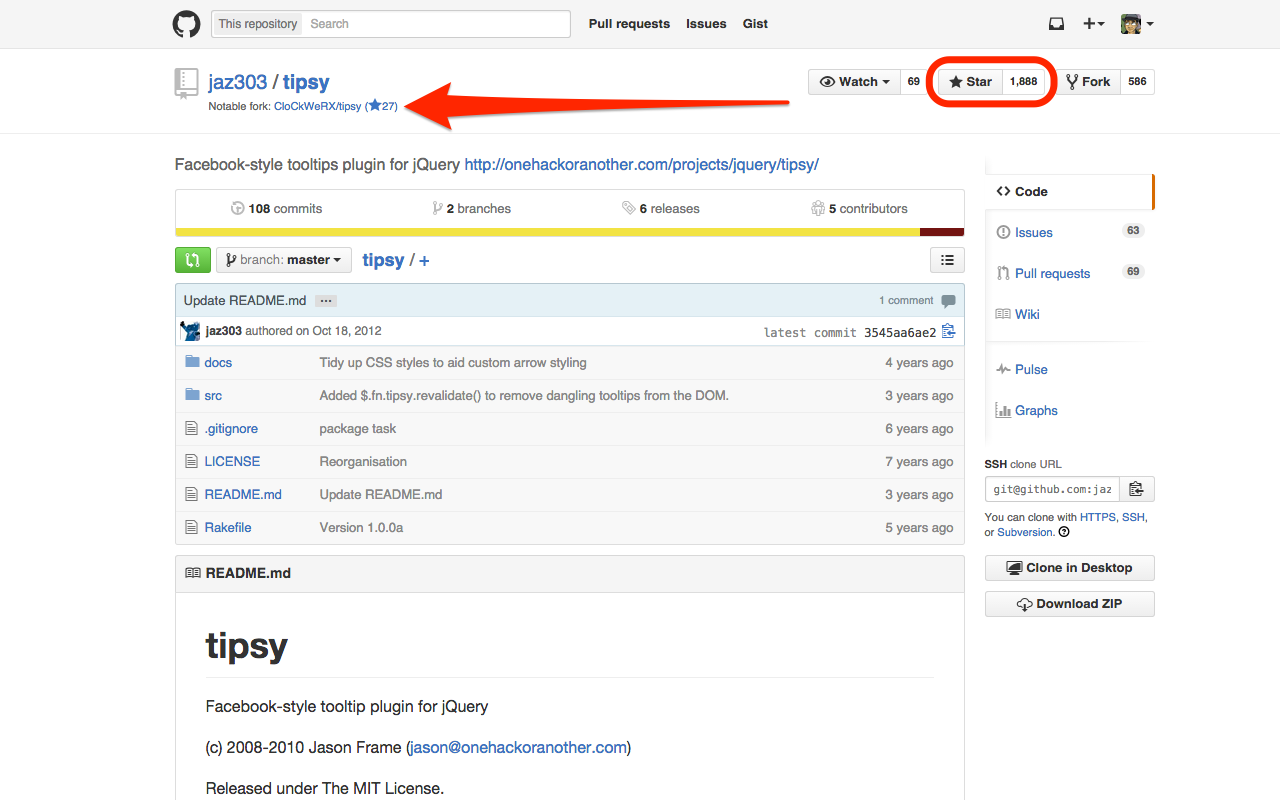Show language breakdown via the yellow bar
The width and height of the screenshot is (1280, 800).
(547, 232)
